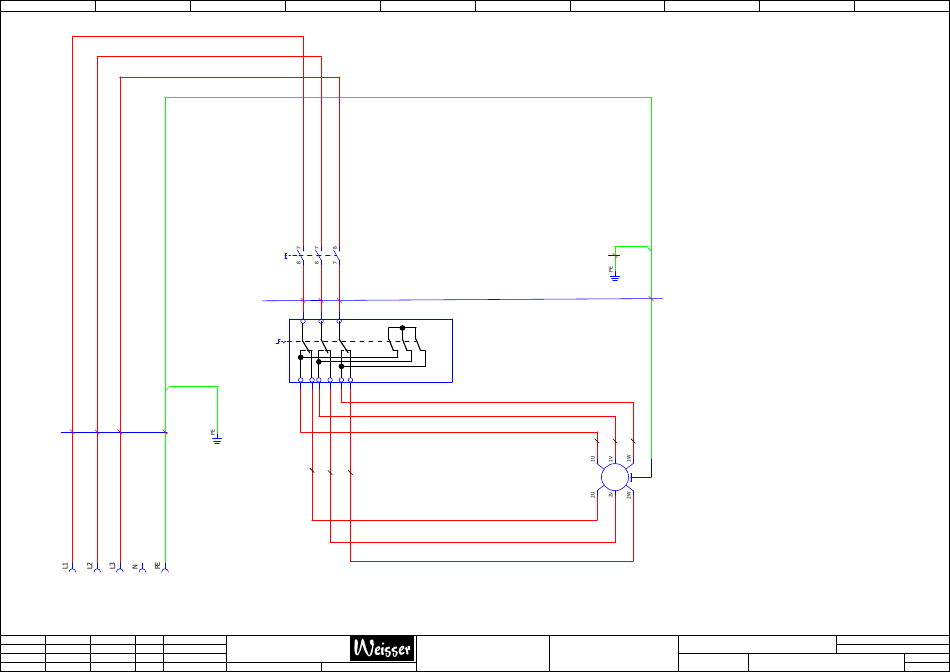This screenshot has width=950, height=672.
Task: Click the 1V motor terminal label
Action: [611, 459]
